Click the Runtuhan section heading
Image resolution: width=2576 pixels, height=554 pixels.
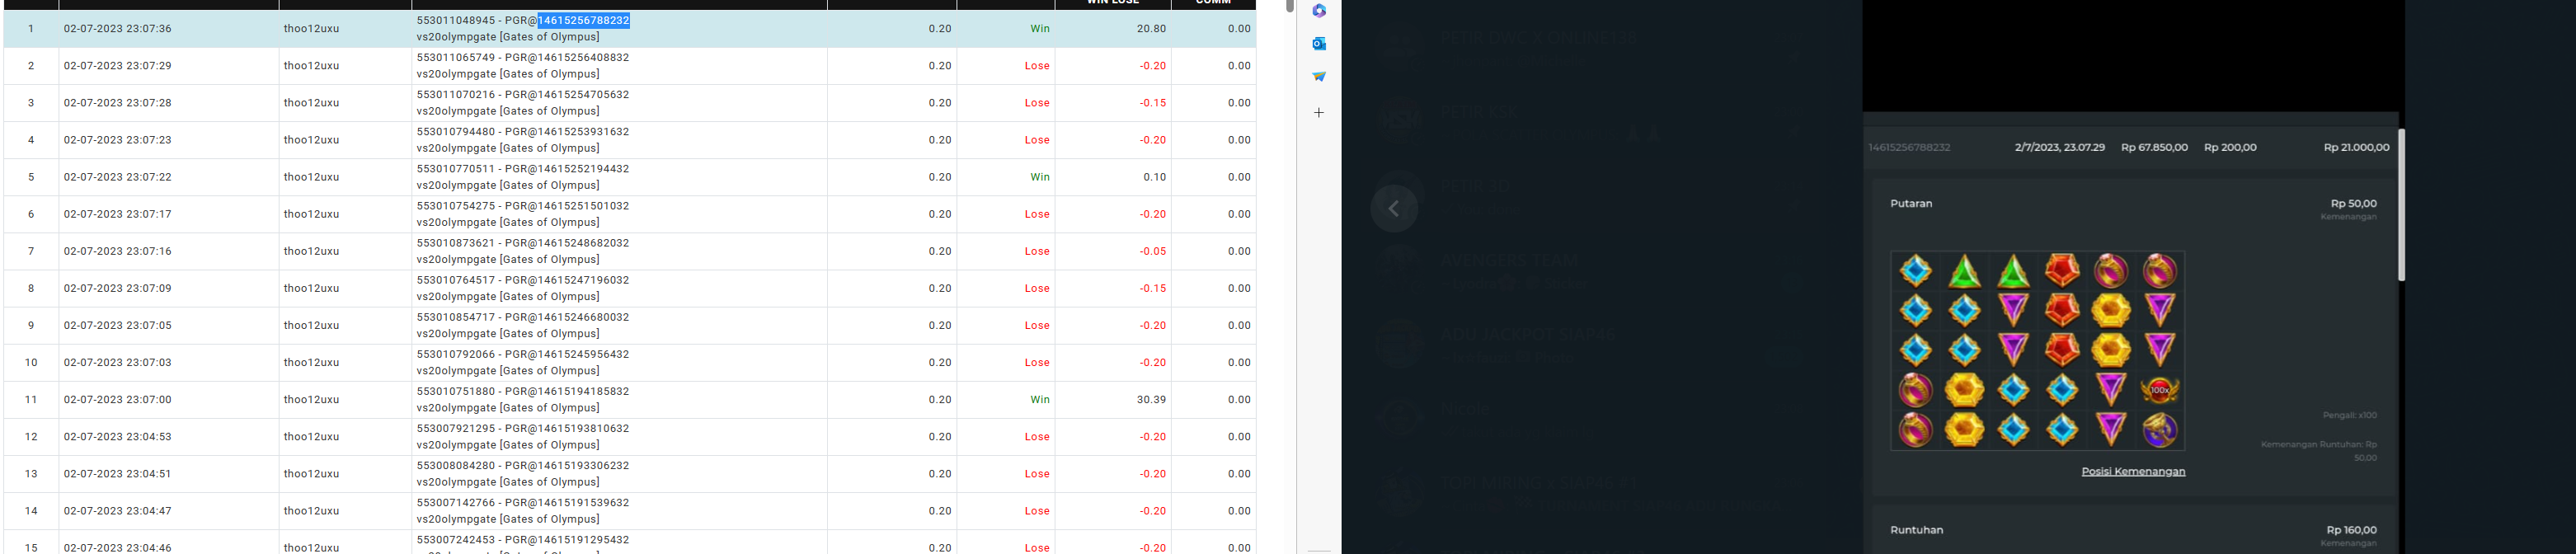tap(1916, 531)
